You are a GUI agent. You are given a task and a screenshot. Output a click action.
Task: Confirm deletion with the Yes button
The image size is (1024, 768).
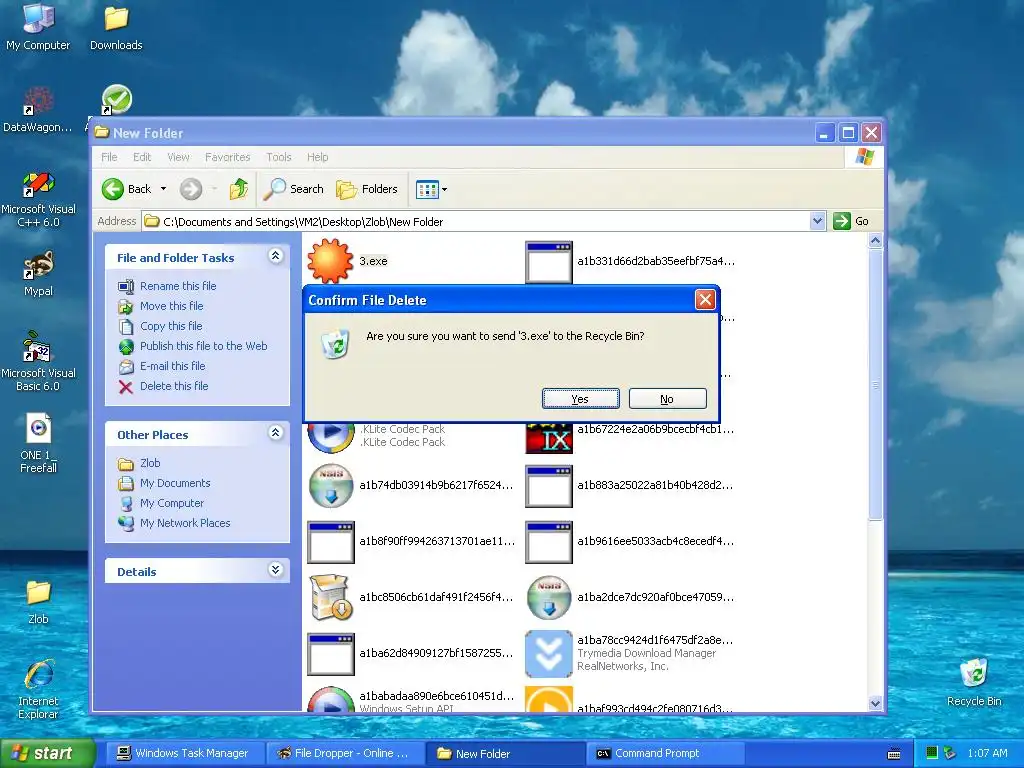pyautogui.click(x=581, y=399)
